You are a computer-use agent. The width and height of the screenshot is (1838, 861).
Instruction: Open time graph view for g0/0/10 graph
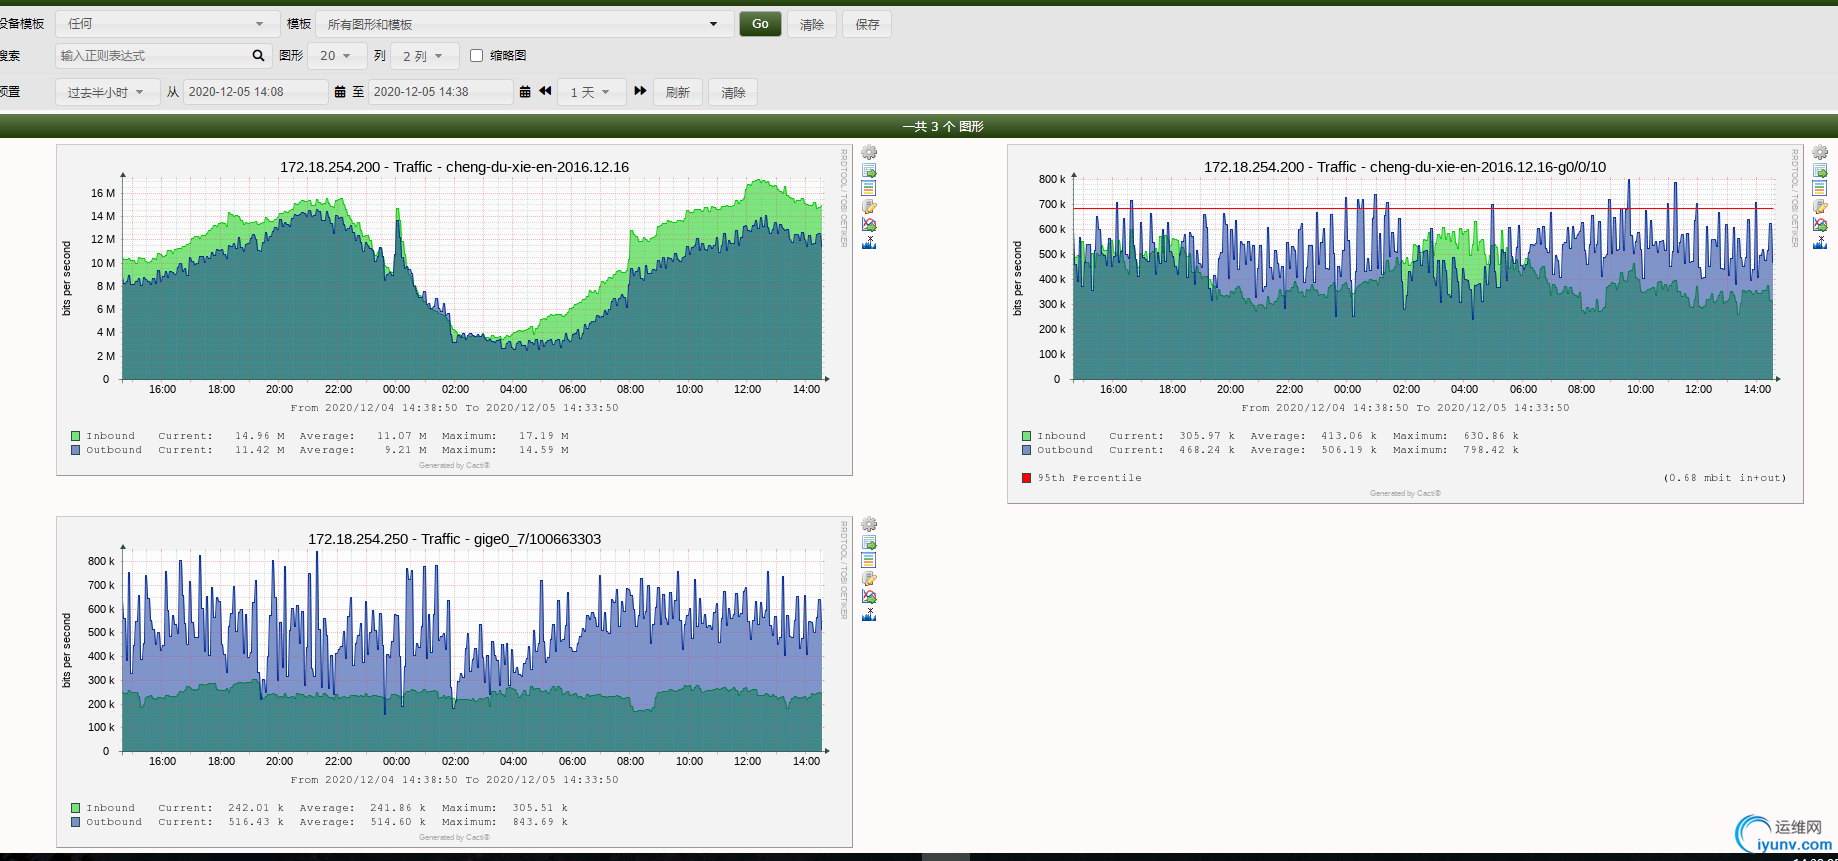(x=1820, y=188)
